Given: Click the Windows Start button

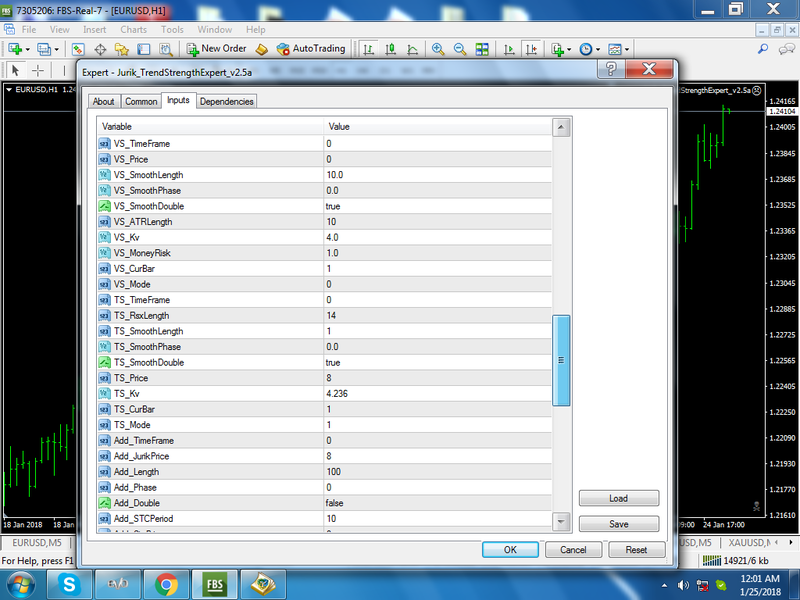Looking at the screenshot, I should coord(20,585).
